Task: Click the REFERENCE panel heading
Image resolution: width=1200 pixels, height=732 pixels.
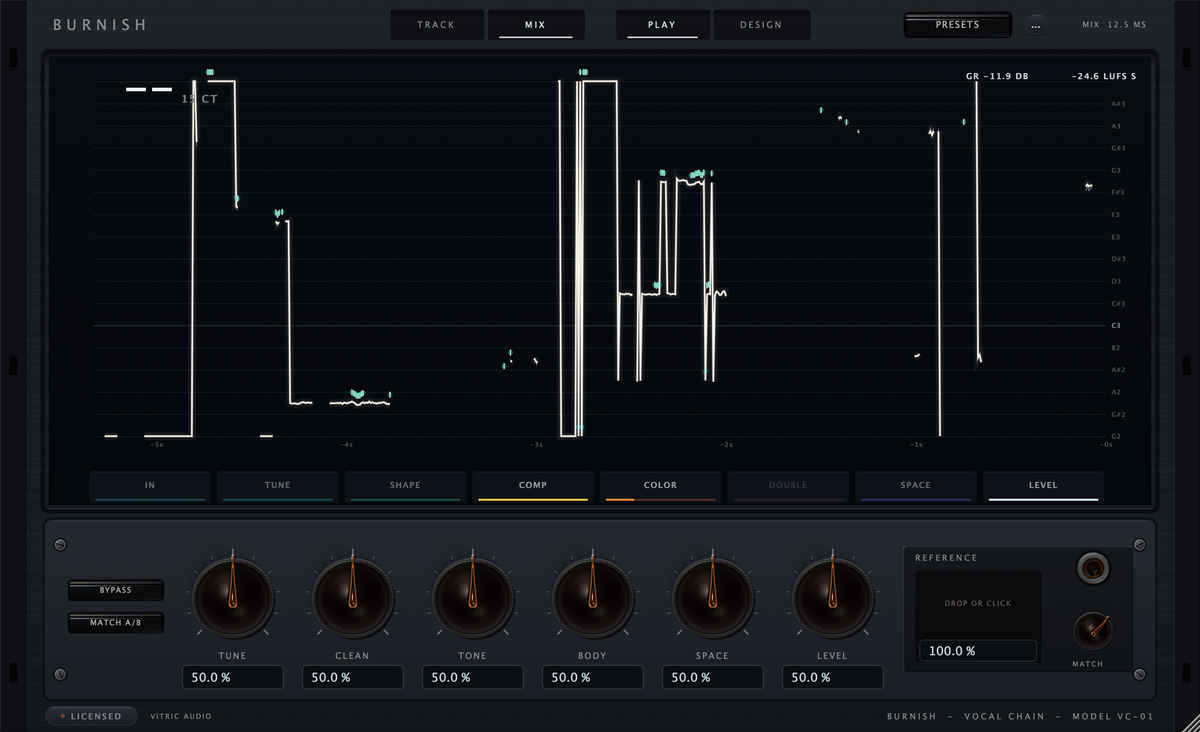Action: click(x=946, y=558)
